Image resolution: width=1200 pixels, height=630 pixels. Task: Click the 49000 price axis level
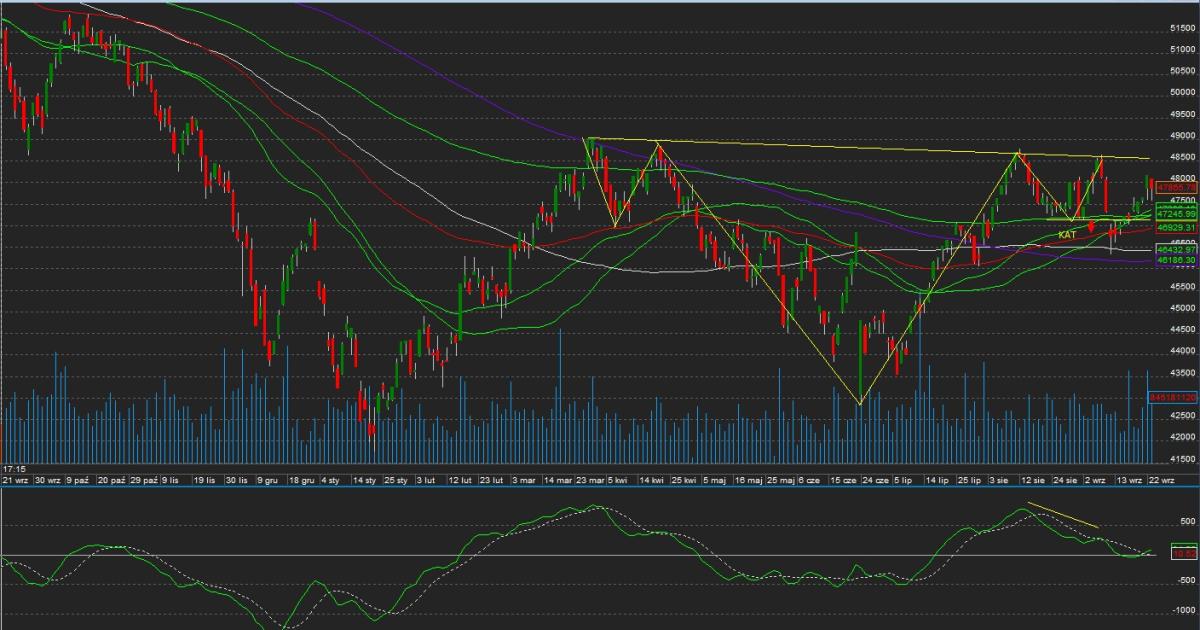[x=1182, y=136]
